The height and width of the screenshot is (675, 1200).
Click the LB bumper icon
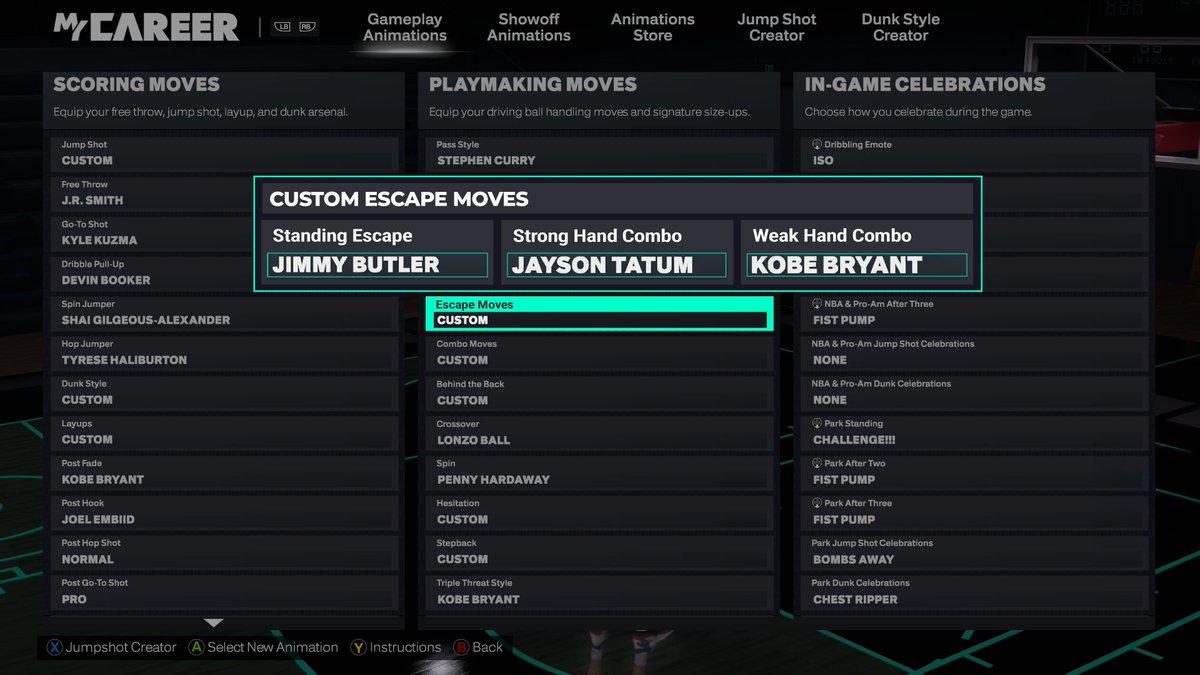point(283,27)
